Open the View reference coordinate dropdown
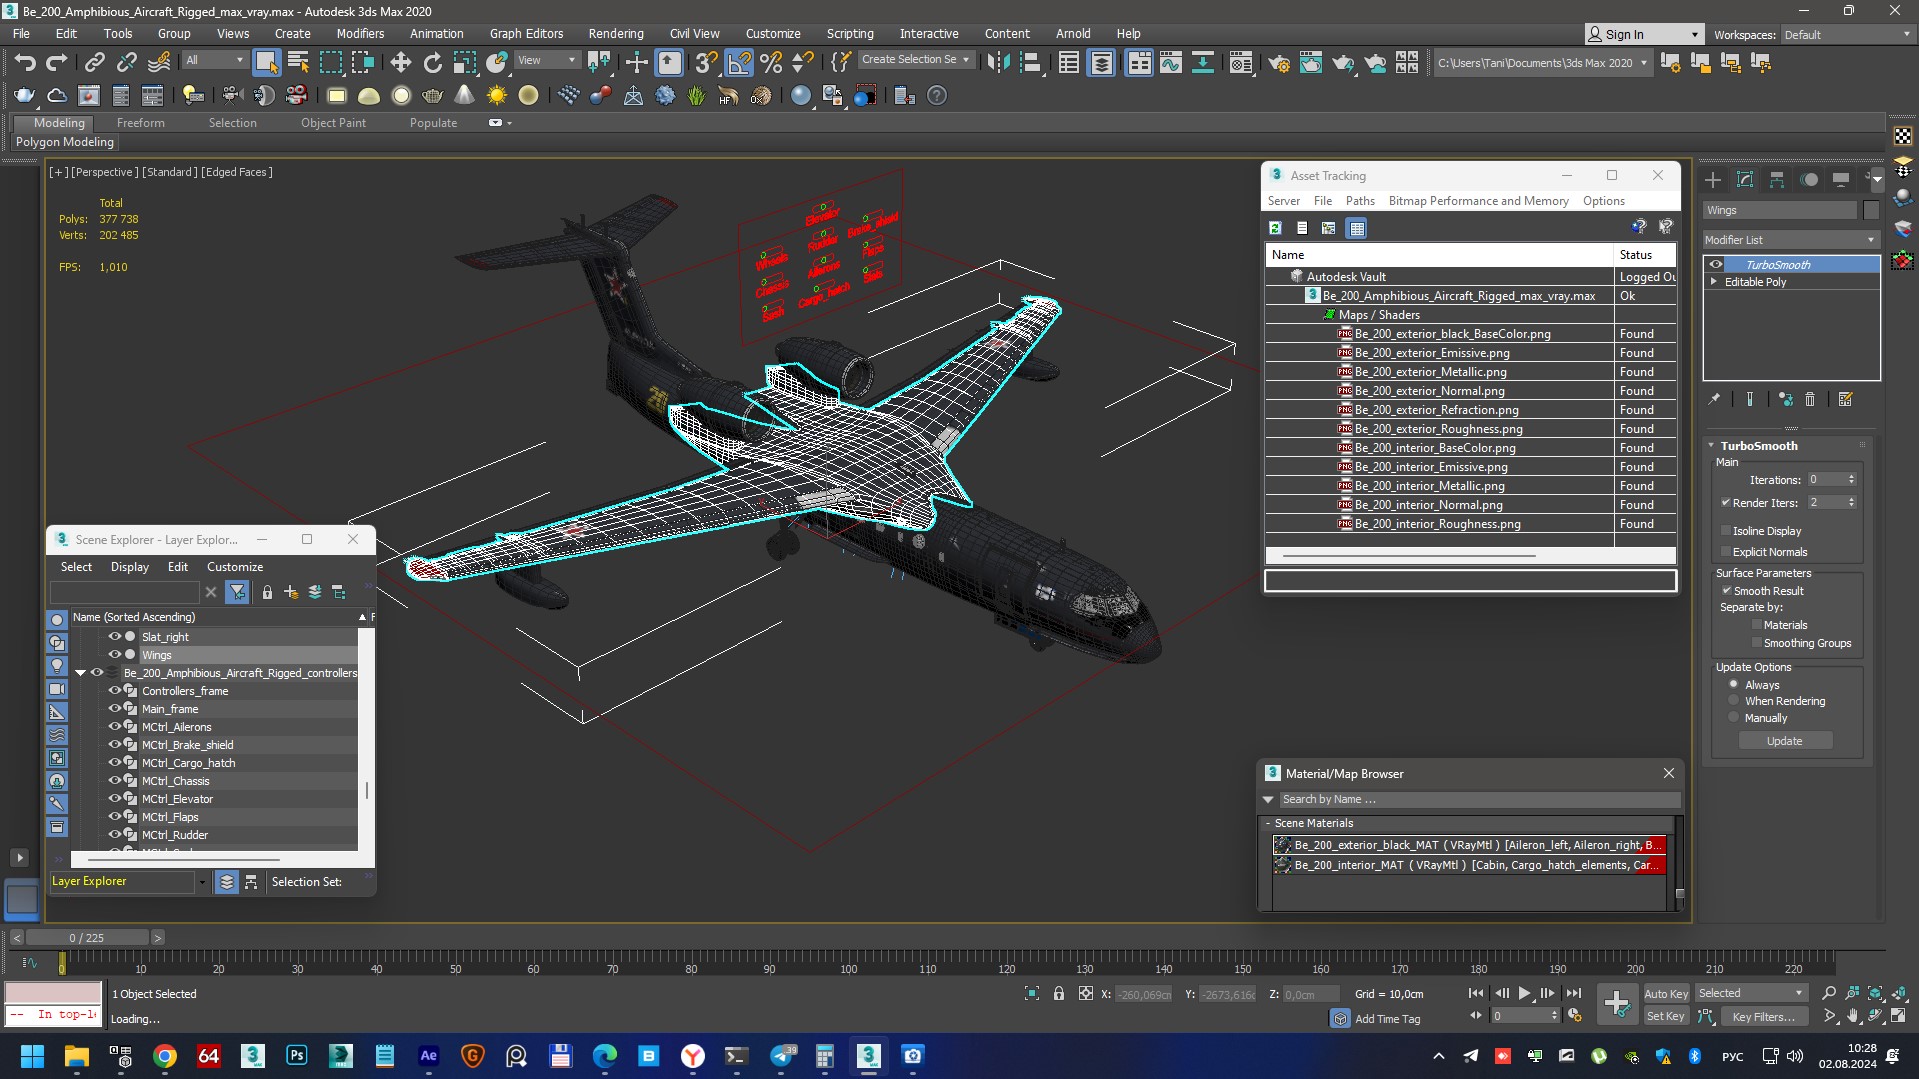 click(x=547, y=60)
